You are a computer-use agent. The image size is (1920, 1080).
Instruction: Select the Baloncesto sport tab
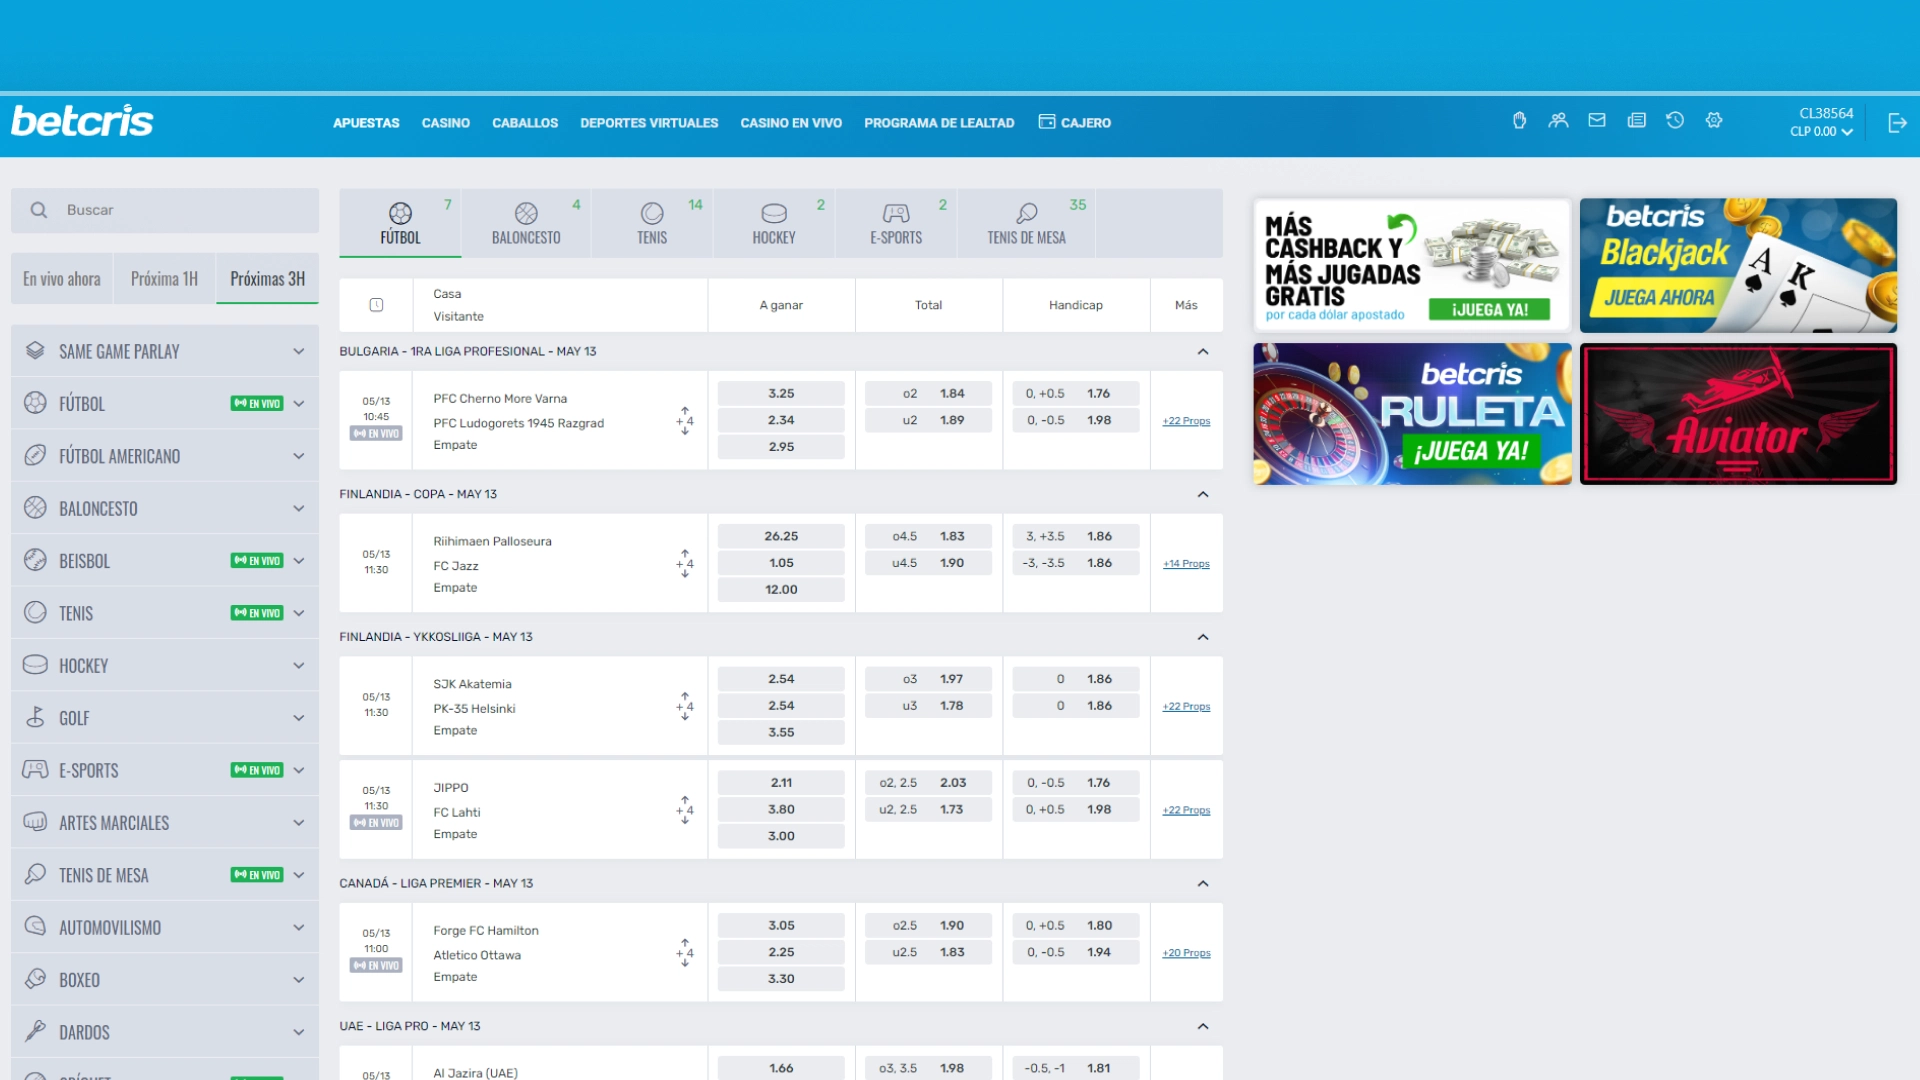[526, 224]
